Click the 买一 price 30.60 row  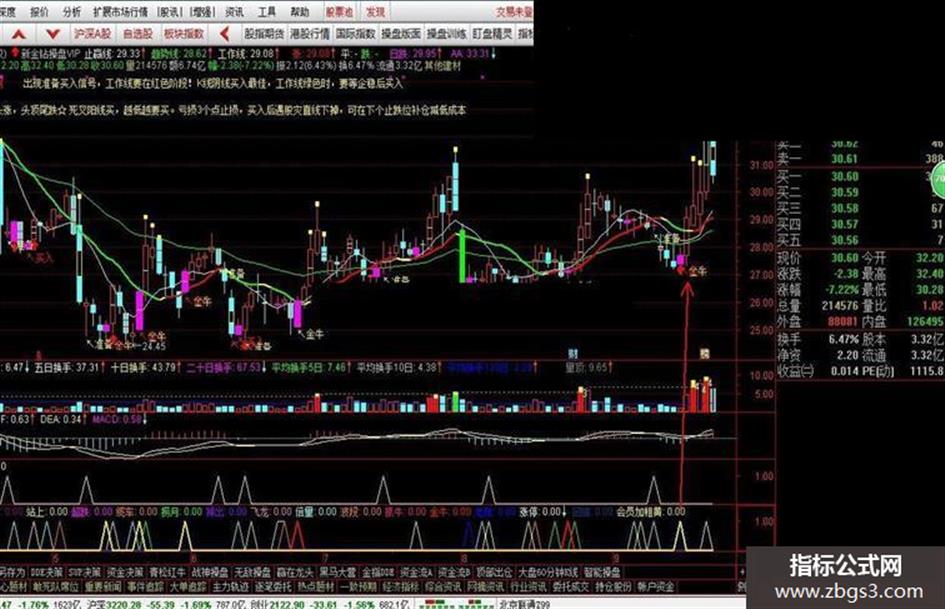[844, 176]
